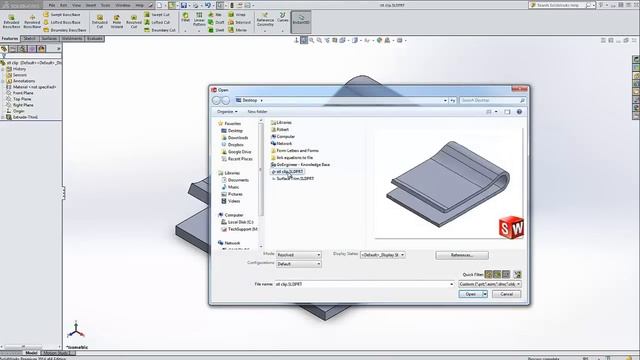The height and width of the screenshot is (360, 640).
Task: Switch to the Weldments tab
Action: [x=72, y=39]
